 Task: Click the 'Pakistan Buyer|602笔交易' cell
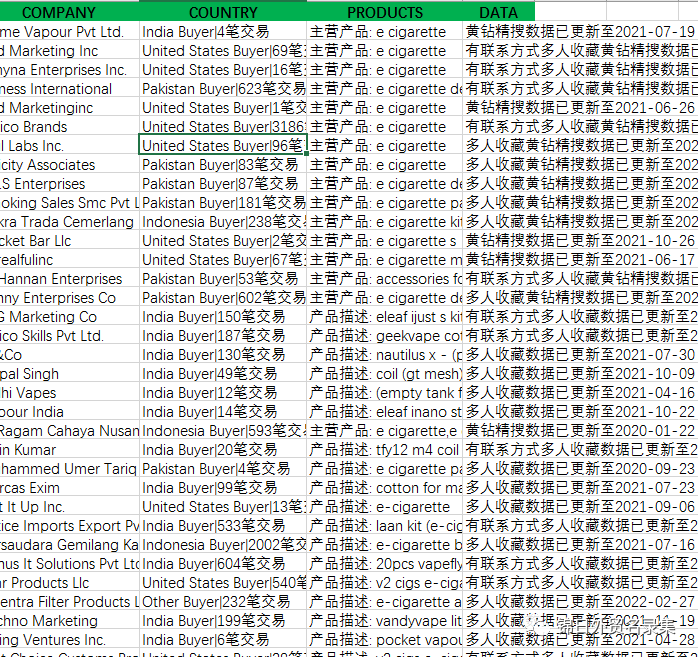point(223,298)
